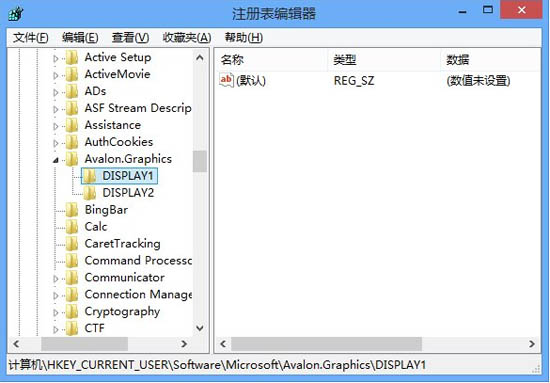The height and width of the screenshot is (383, 550).
Task: Click the values pane horizontal scroll left arrow
Action: (x=223, y=344)
